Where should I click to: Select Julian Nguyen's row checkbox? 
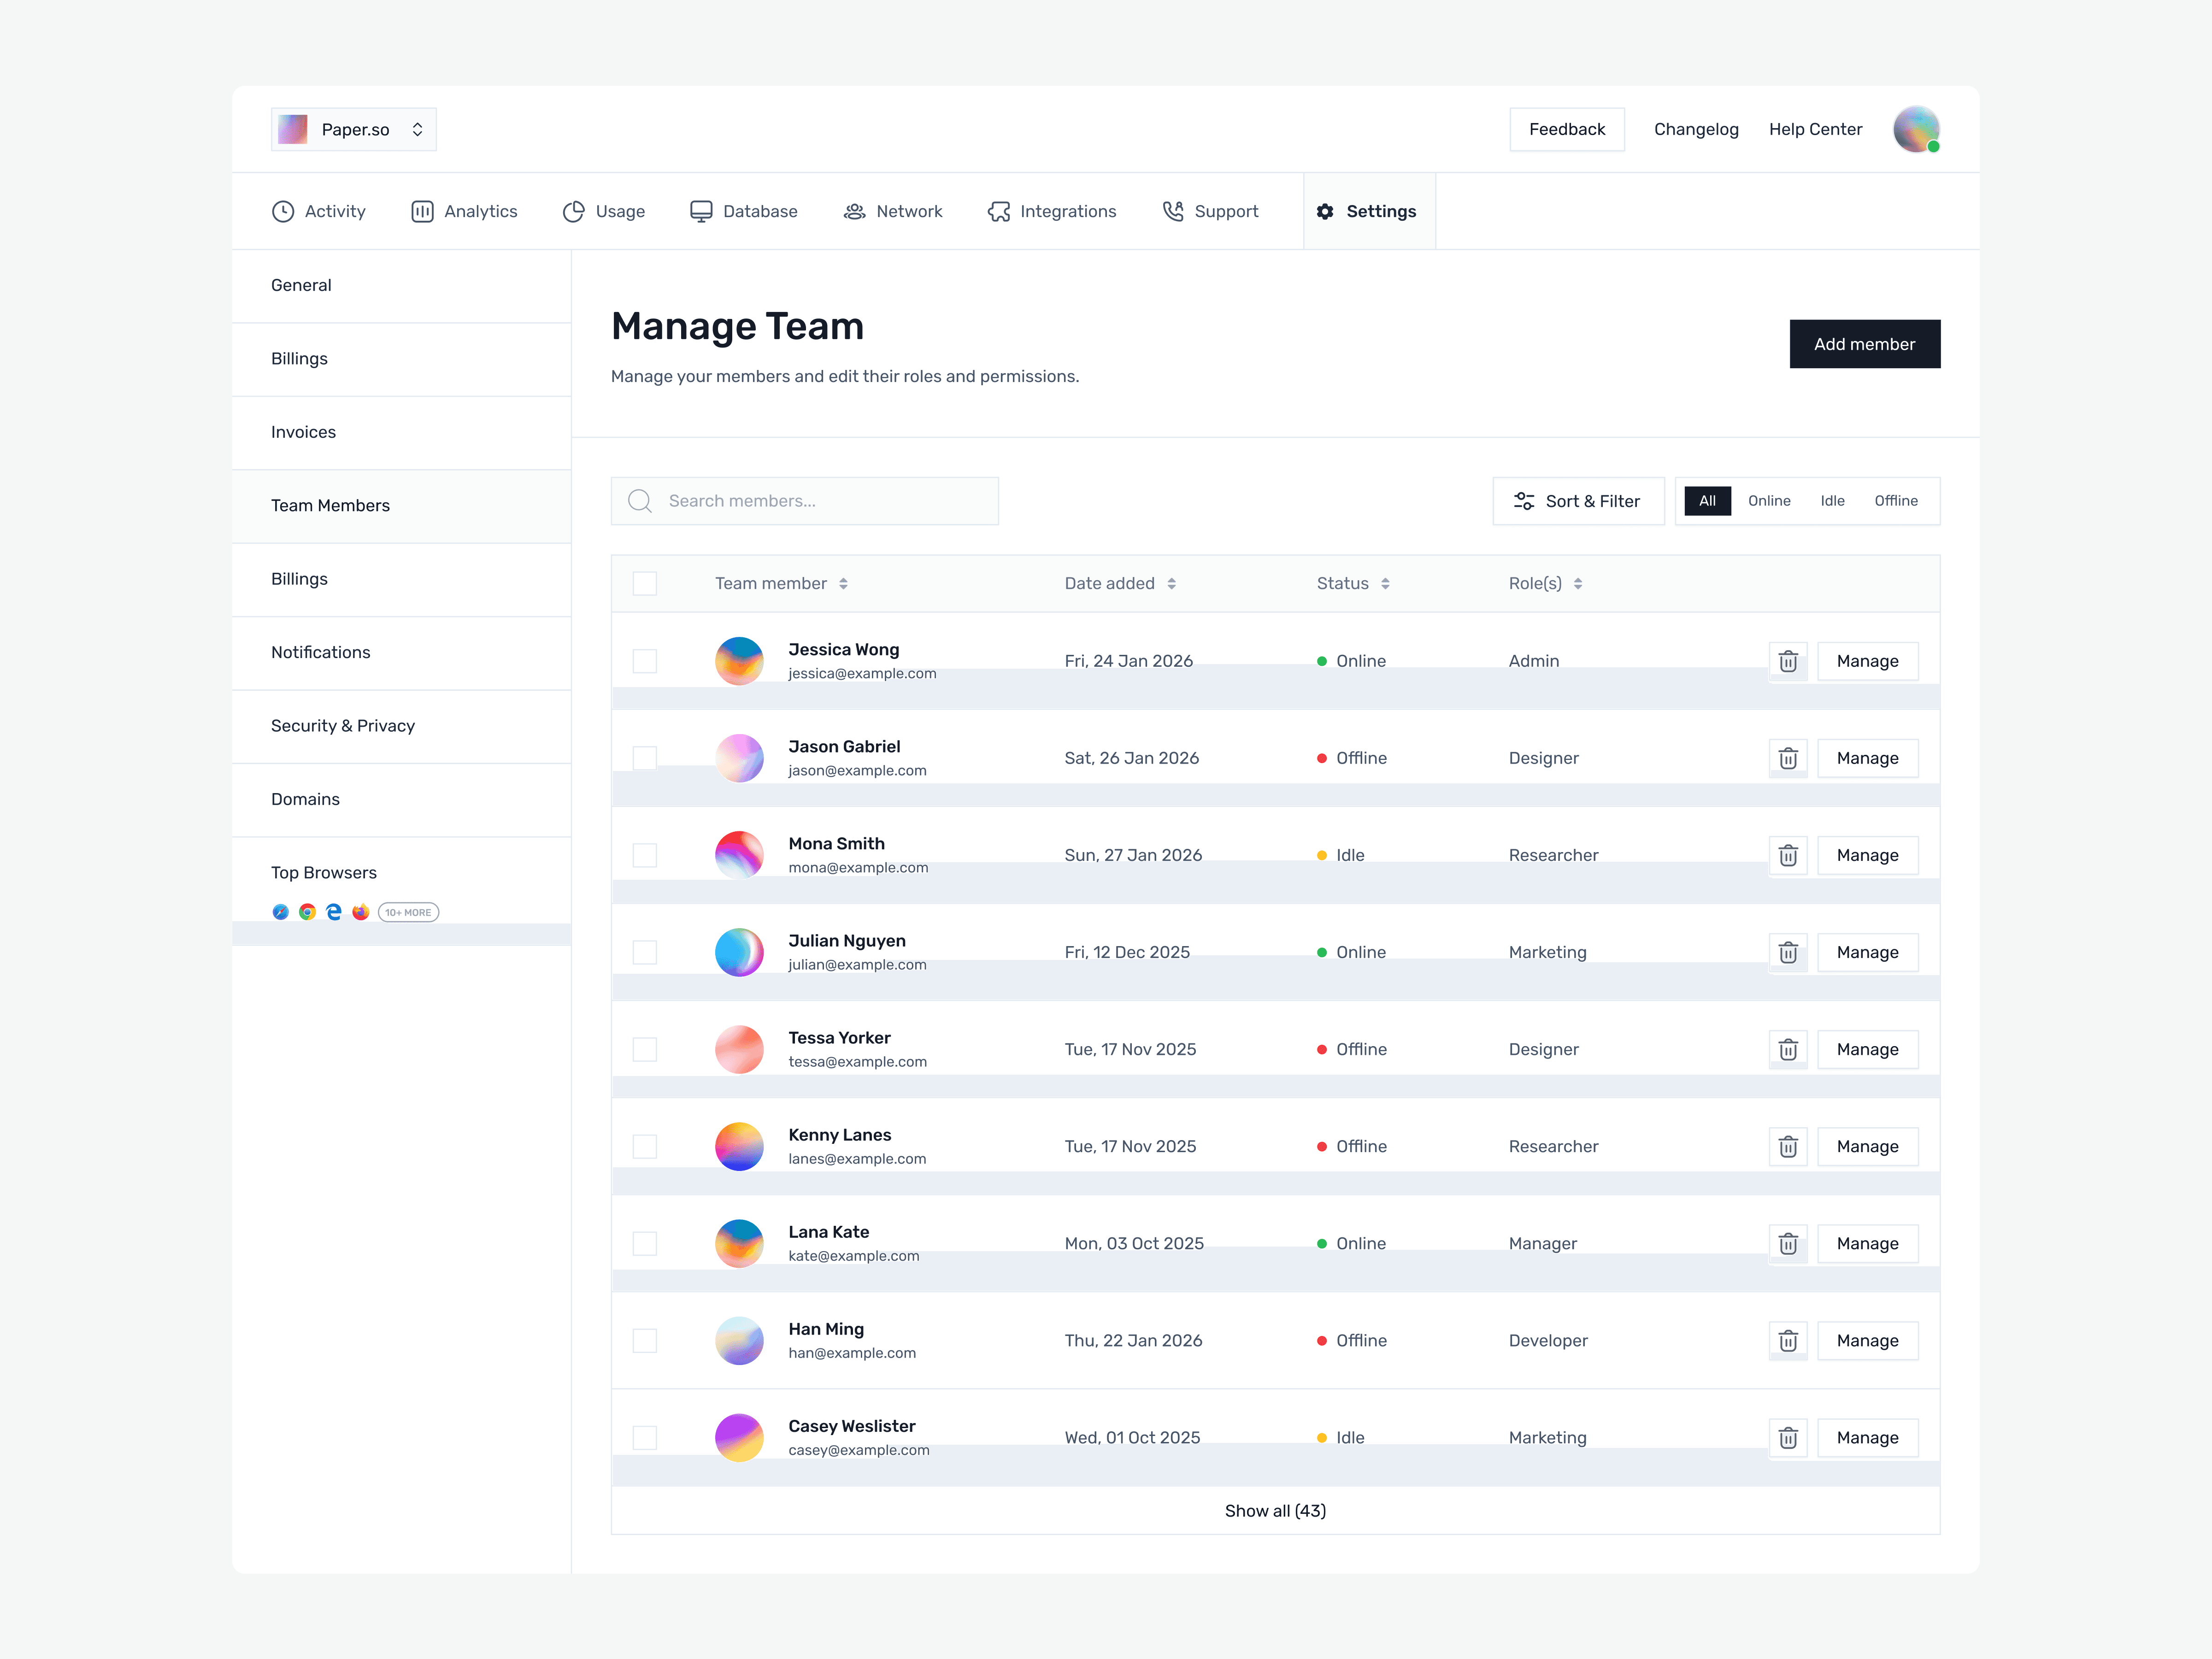point(645,952)
